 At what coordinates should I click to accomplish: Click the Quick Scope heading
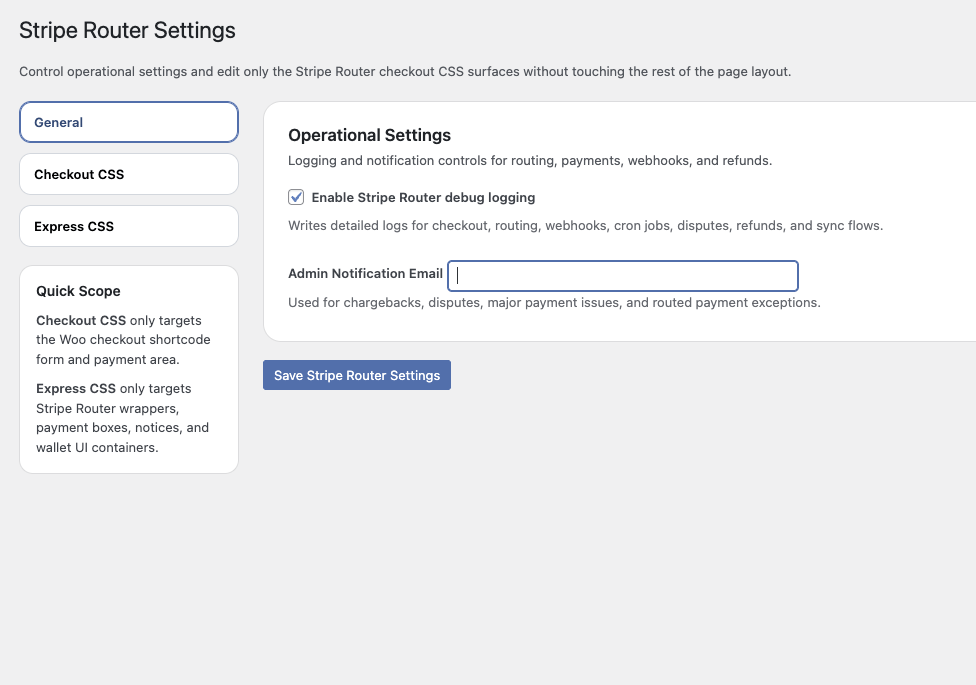pyautogui.click(x=78, y=291)
